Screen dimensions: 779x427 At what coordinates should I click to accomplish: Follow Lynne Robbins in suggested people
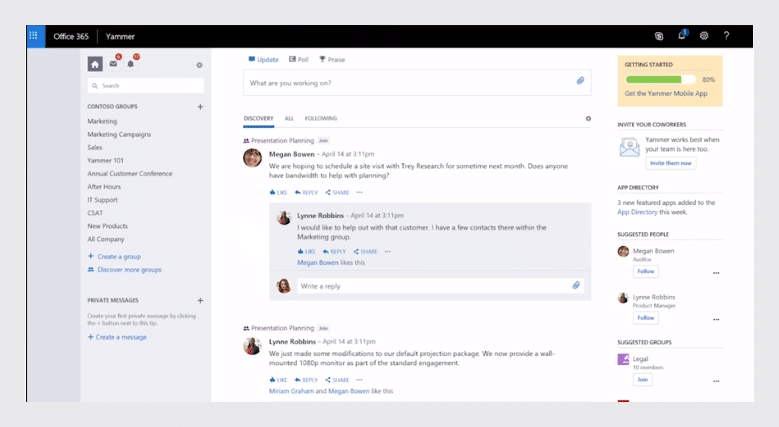pos(646,318)
